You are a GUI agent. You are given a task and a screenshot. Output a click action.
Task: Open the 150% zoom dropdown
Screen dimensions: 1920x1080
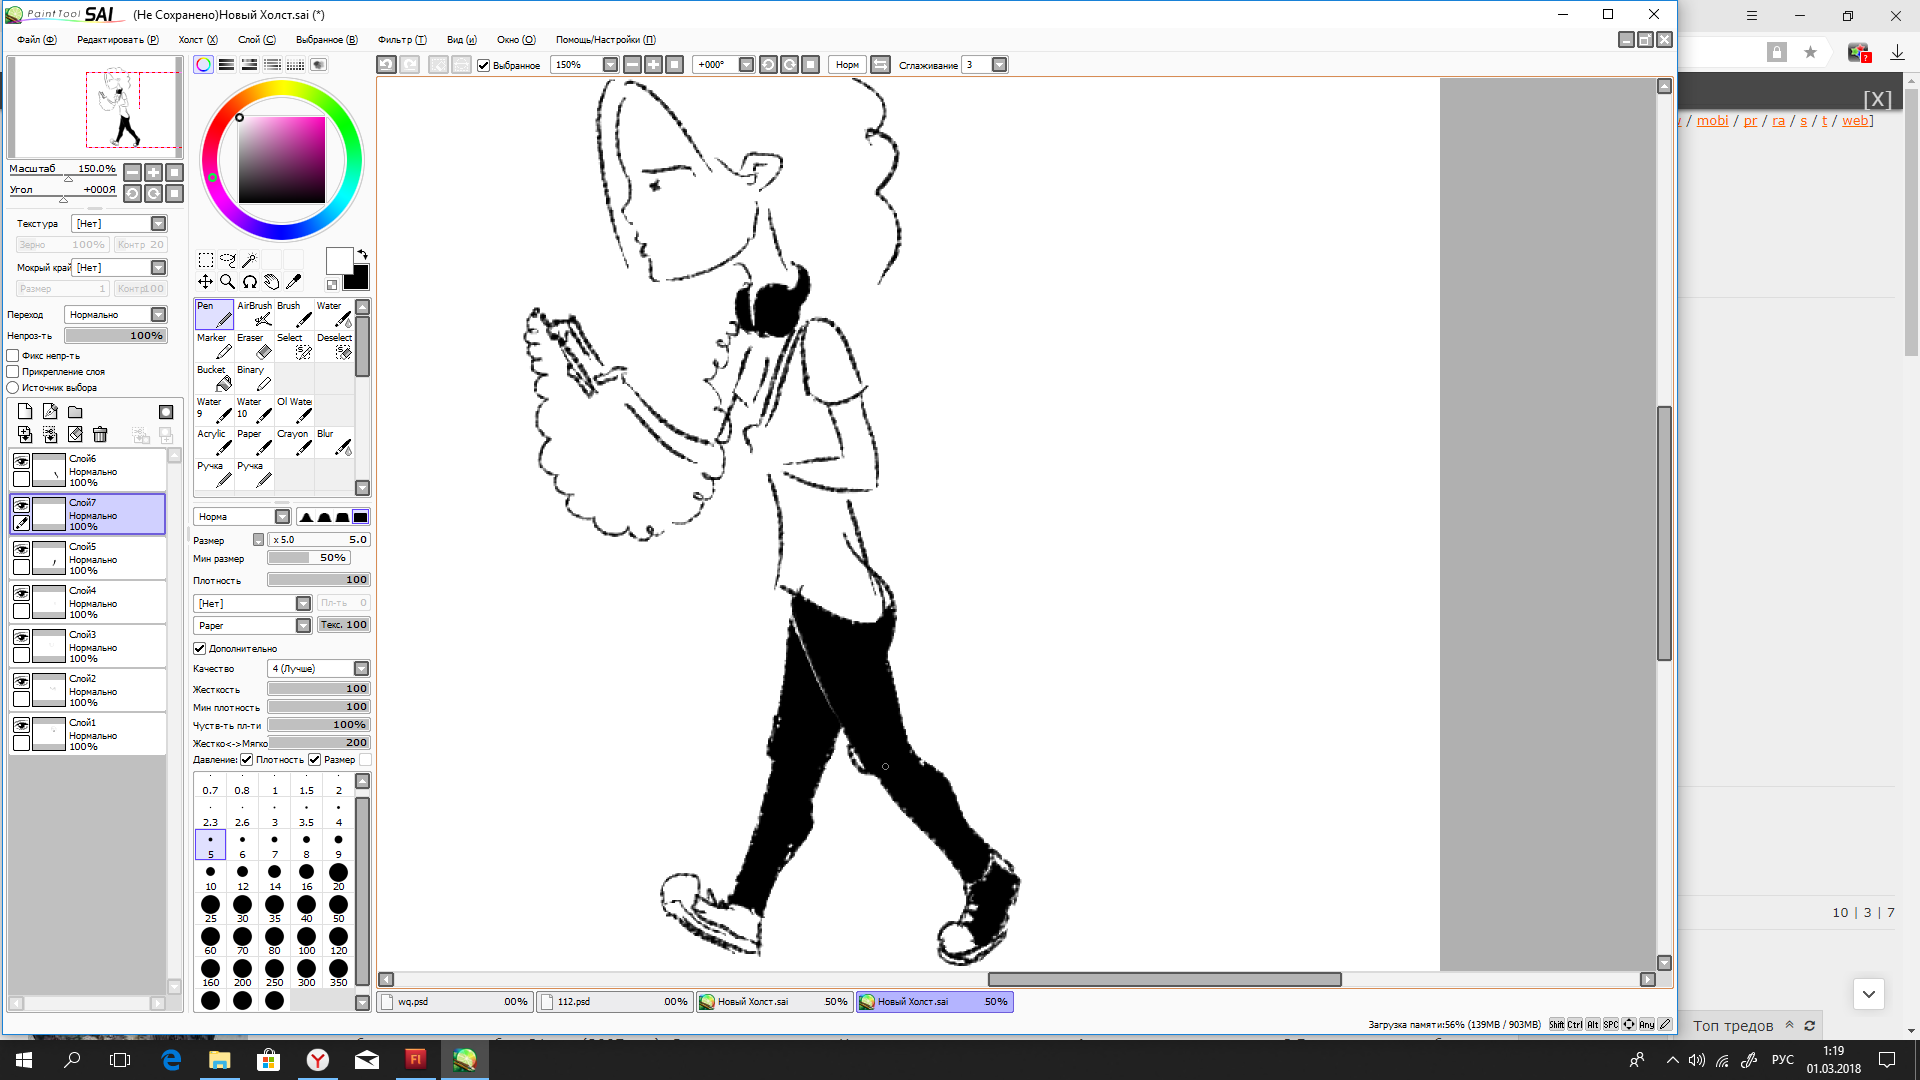pos(610,65)
